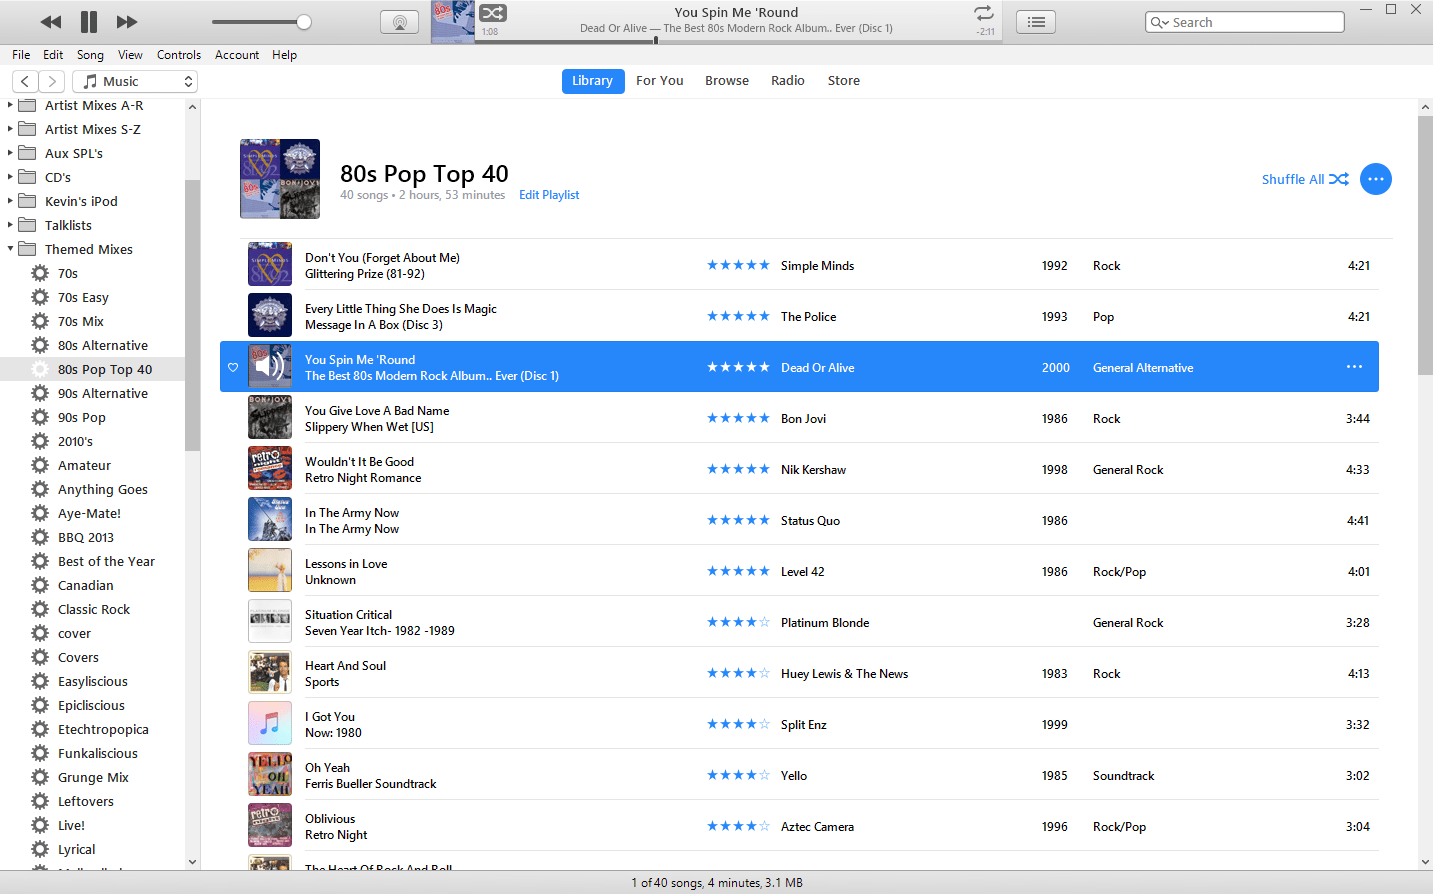Pause the current song
Screen dimensions: 1433x894
89,22
